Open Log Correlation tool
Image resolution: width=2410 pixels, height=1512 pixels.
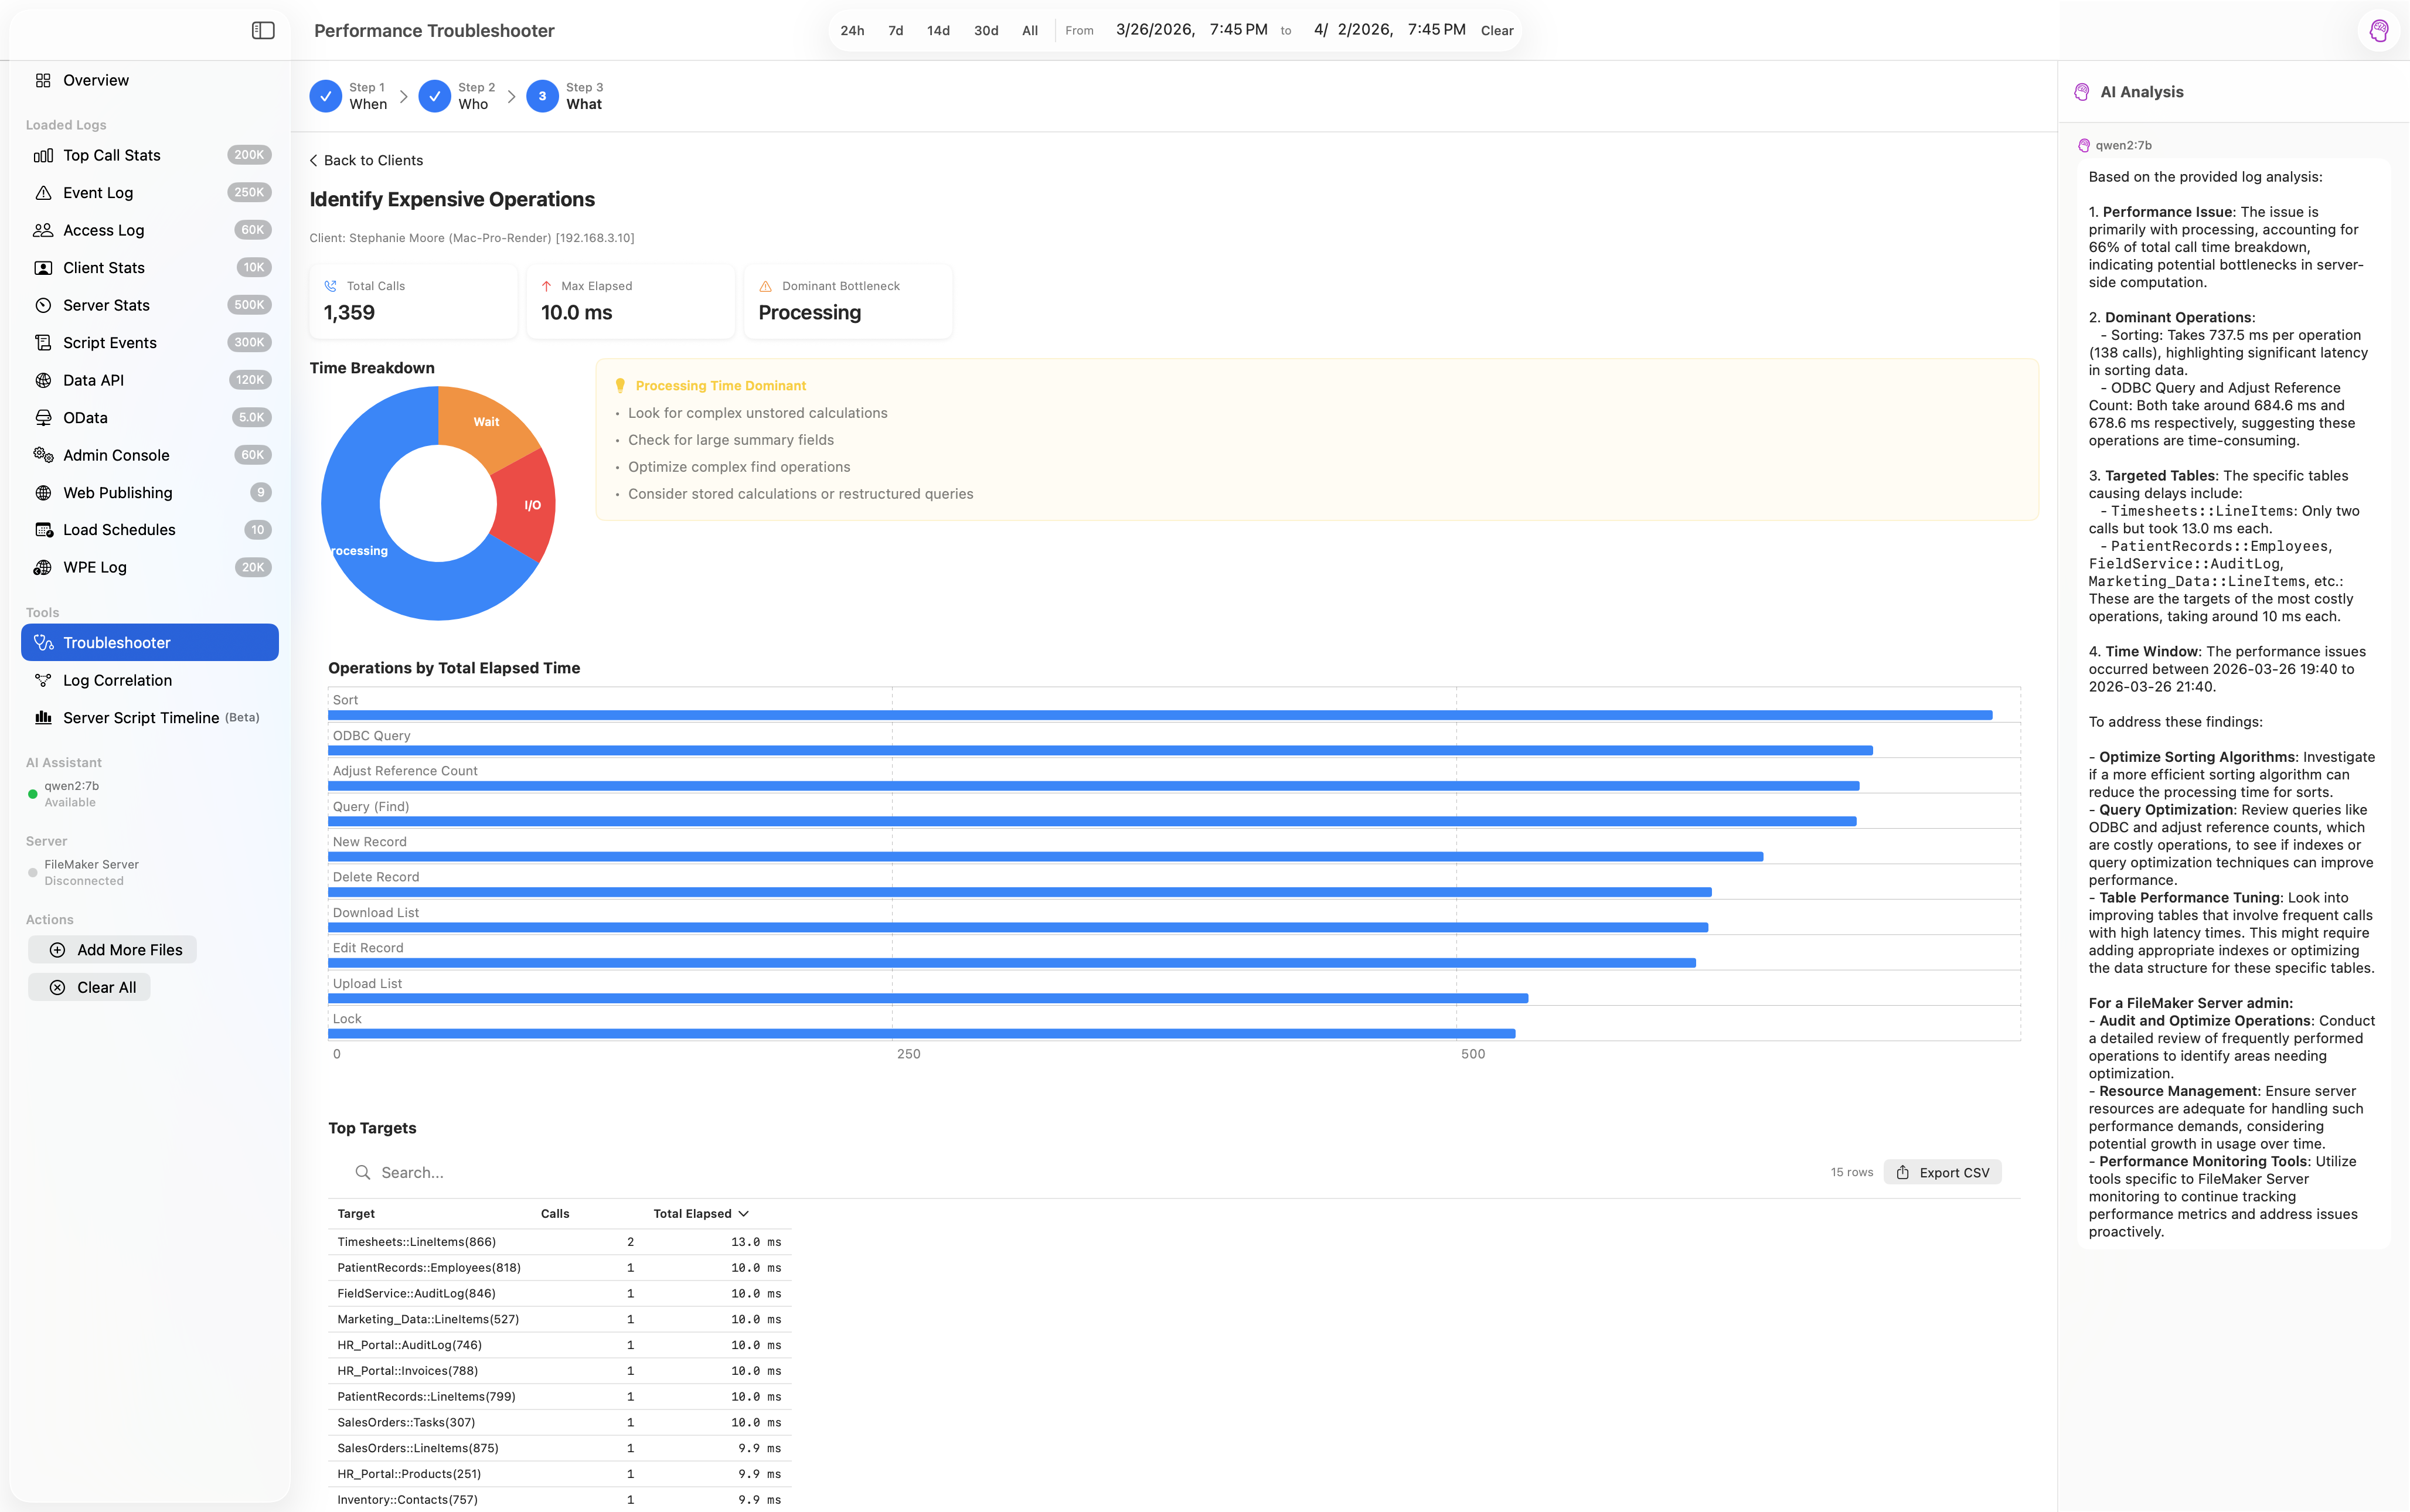(x=117, y=680)
